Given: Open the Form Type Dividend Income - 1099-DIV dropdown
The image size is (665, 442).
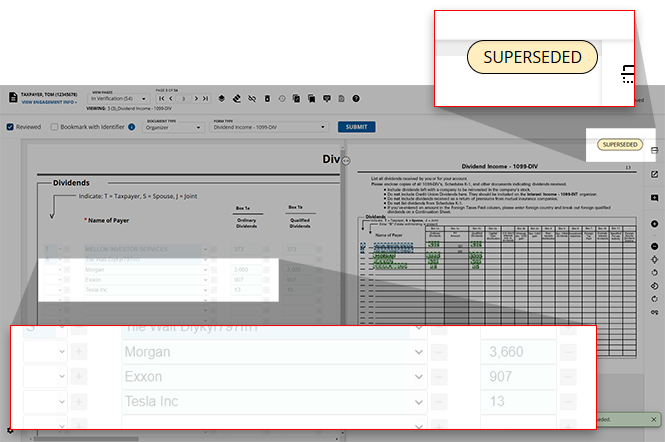Looking at the screenshot, I should click(x=269, y=127).
